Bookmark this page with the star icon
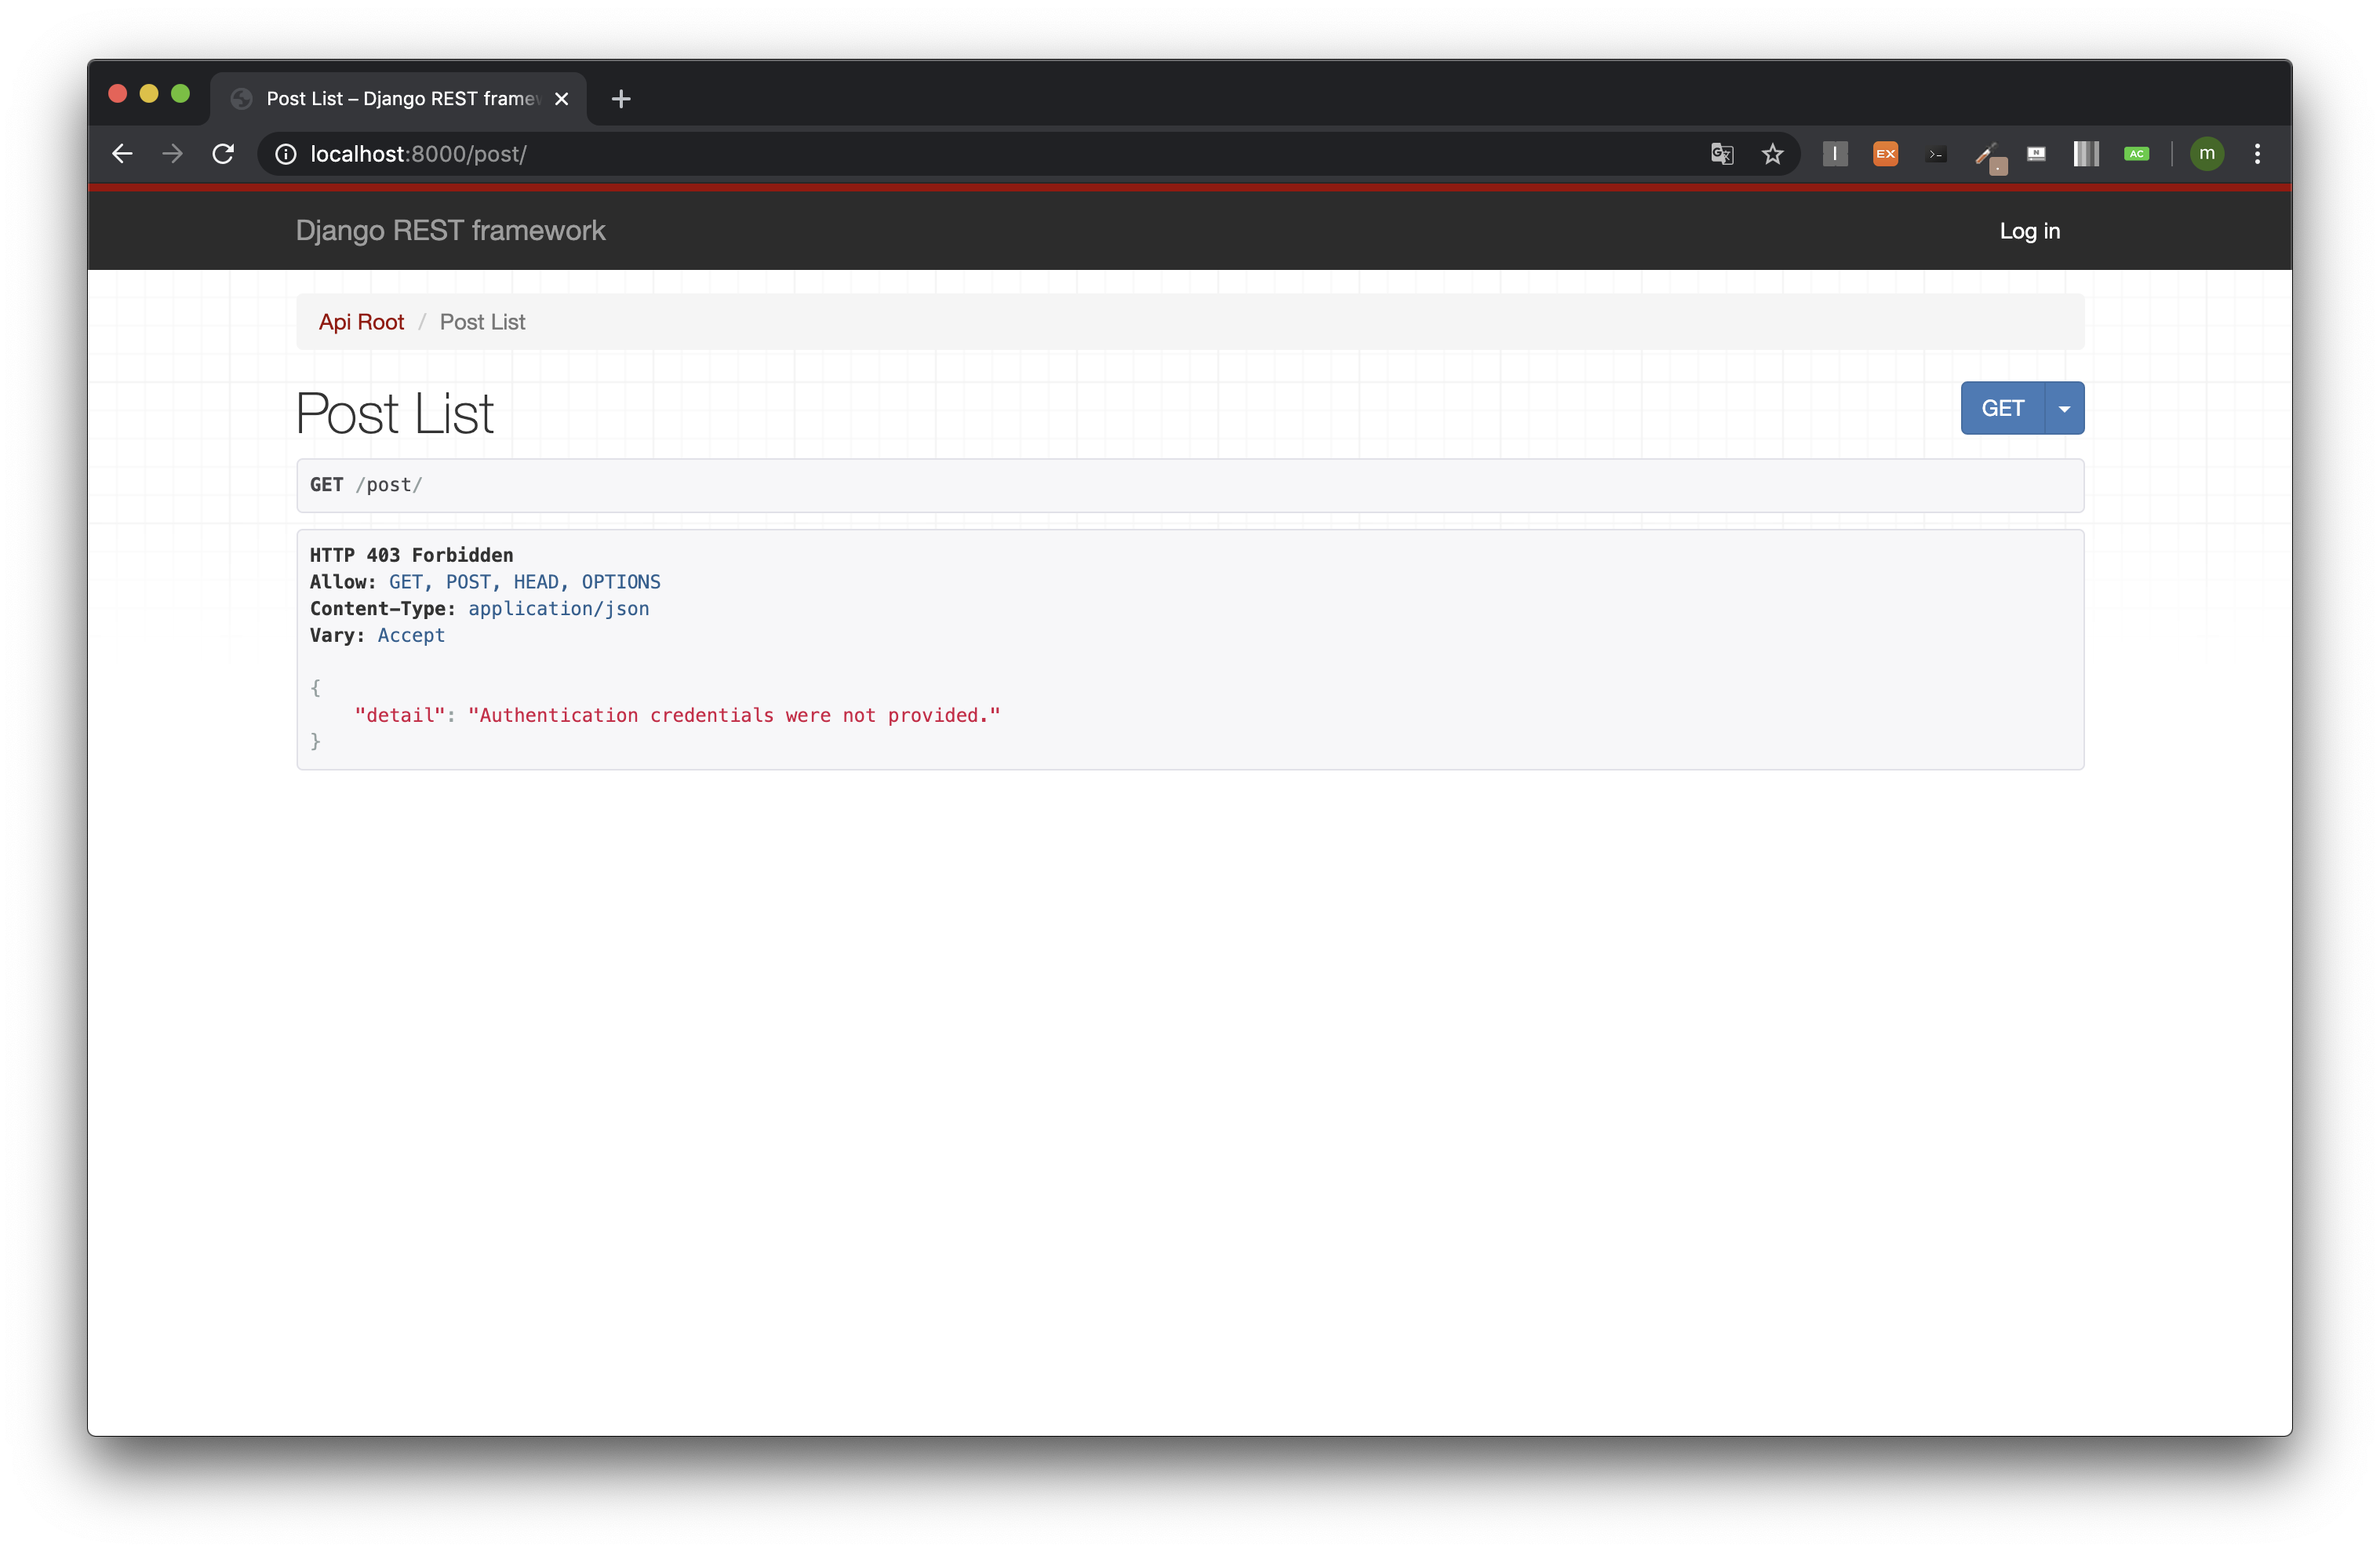The height and width of the screenshot is (1552, 2380). click(x=1772, y=154)
